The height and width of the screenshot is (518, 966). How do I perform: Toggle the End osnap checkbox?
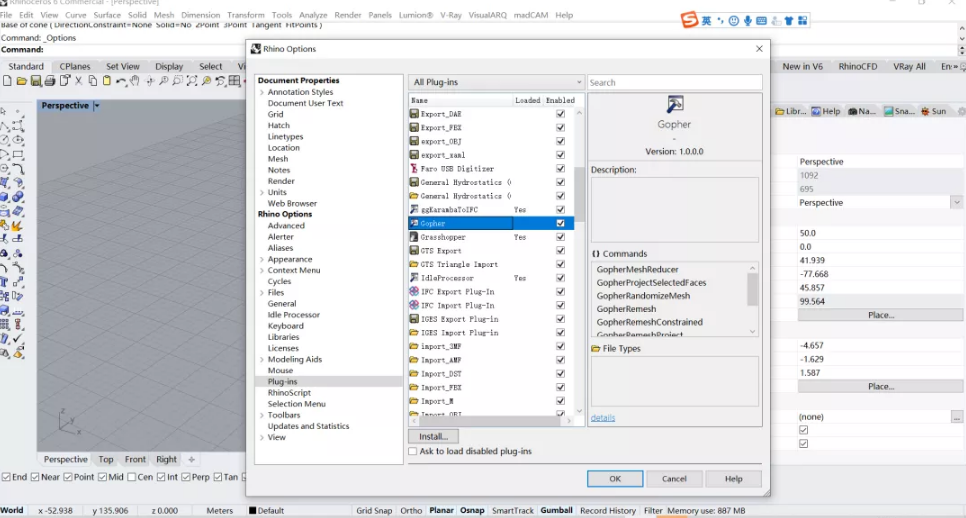pyautogui.click(x=6, y=477)
